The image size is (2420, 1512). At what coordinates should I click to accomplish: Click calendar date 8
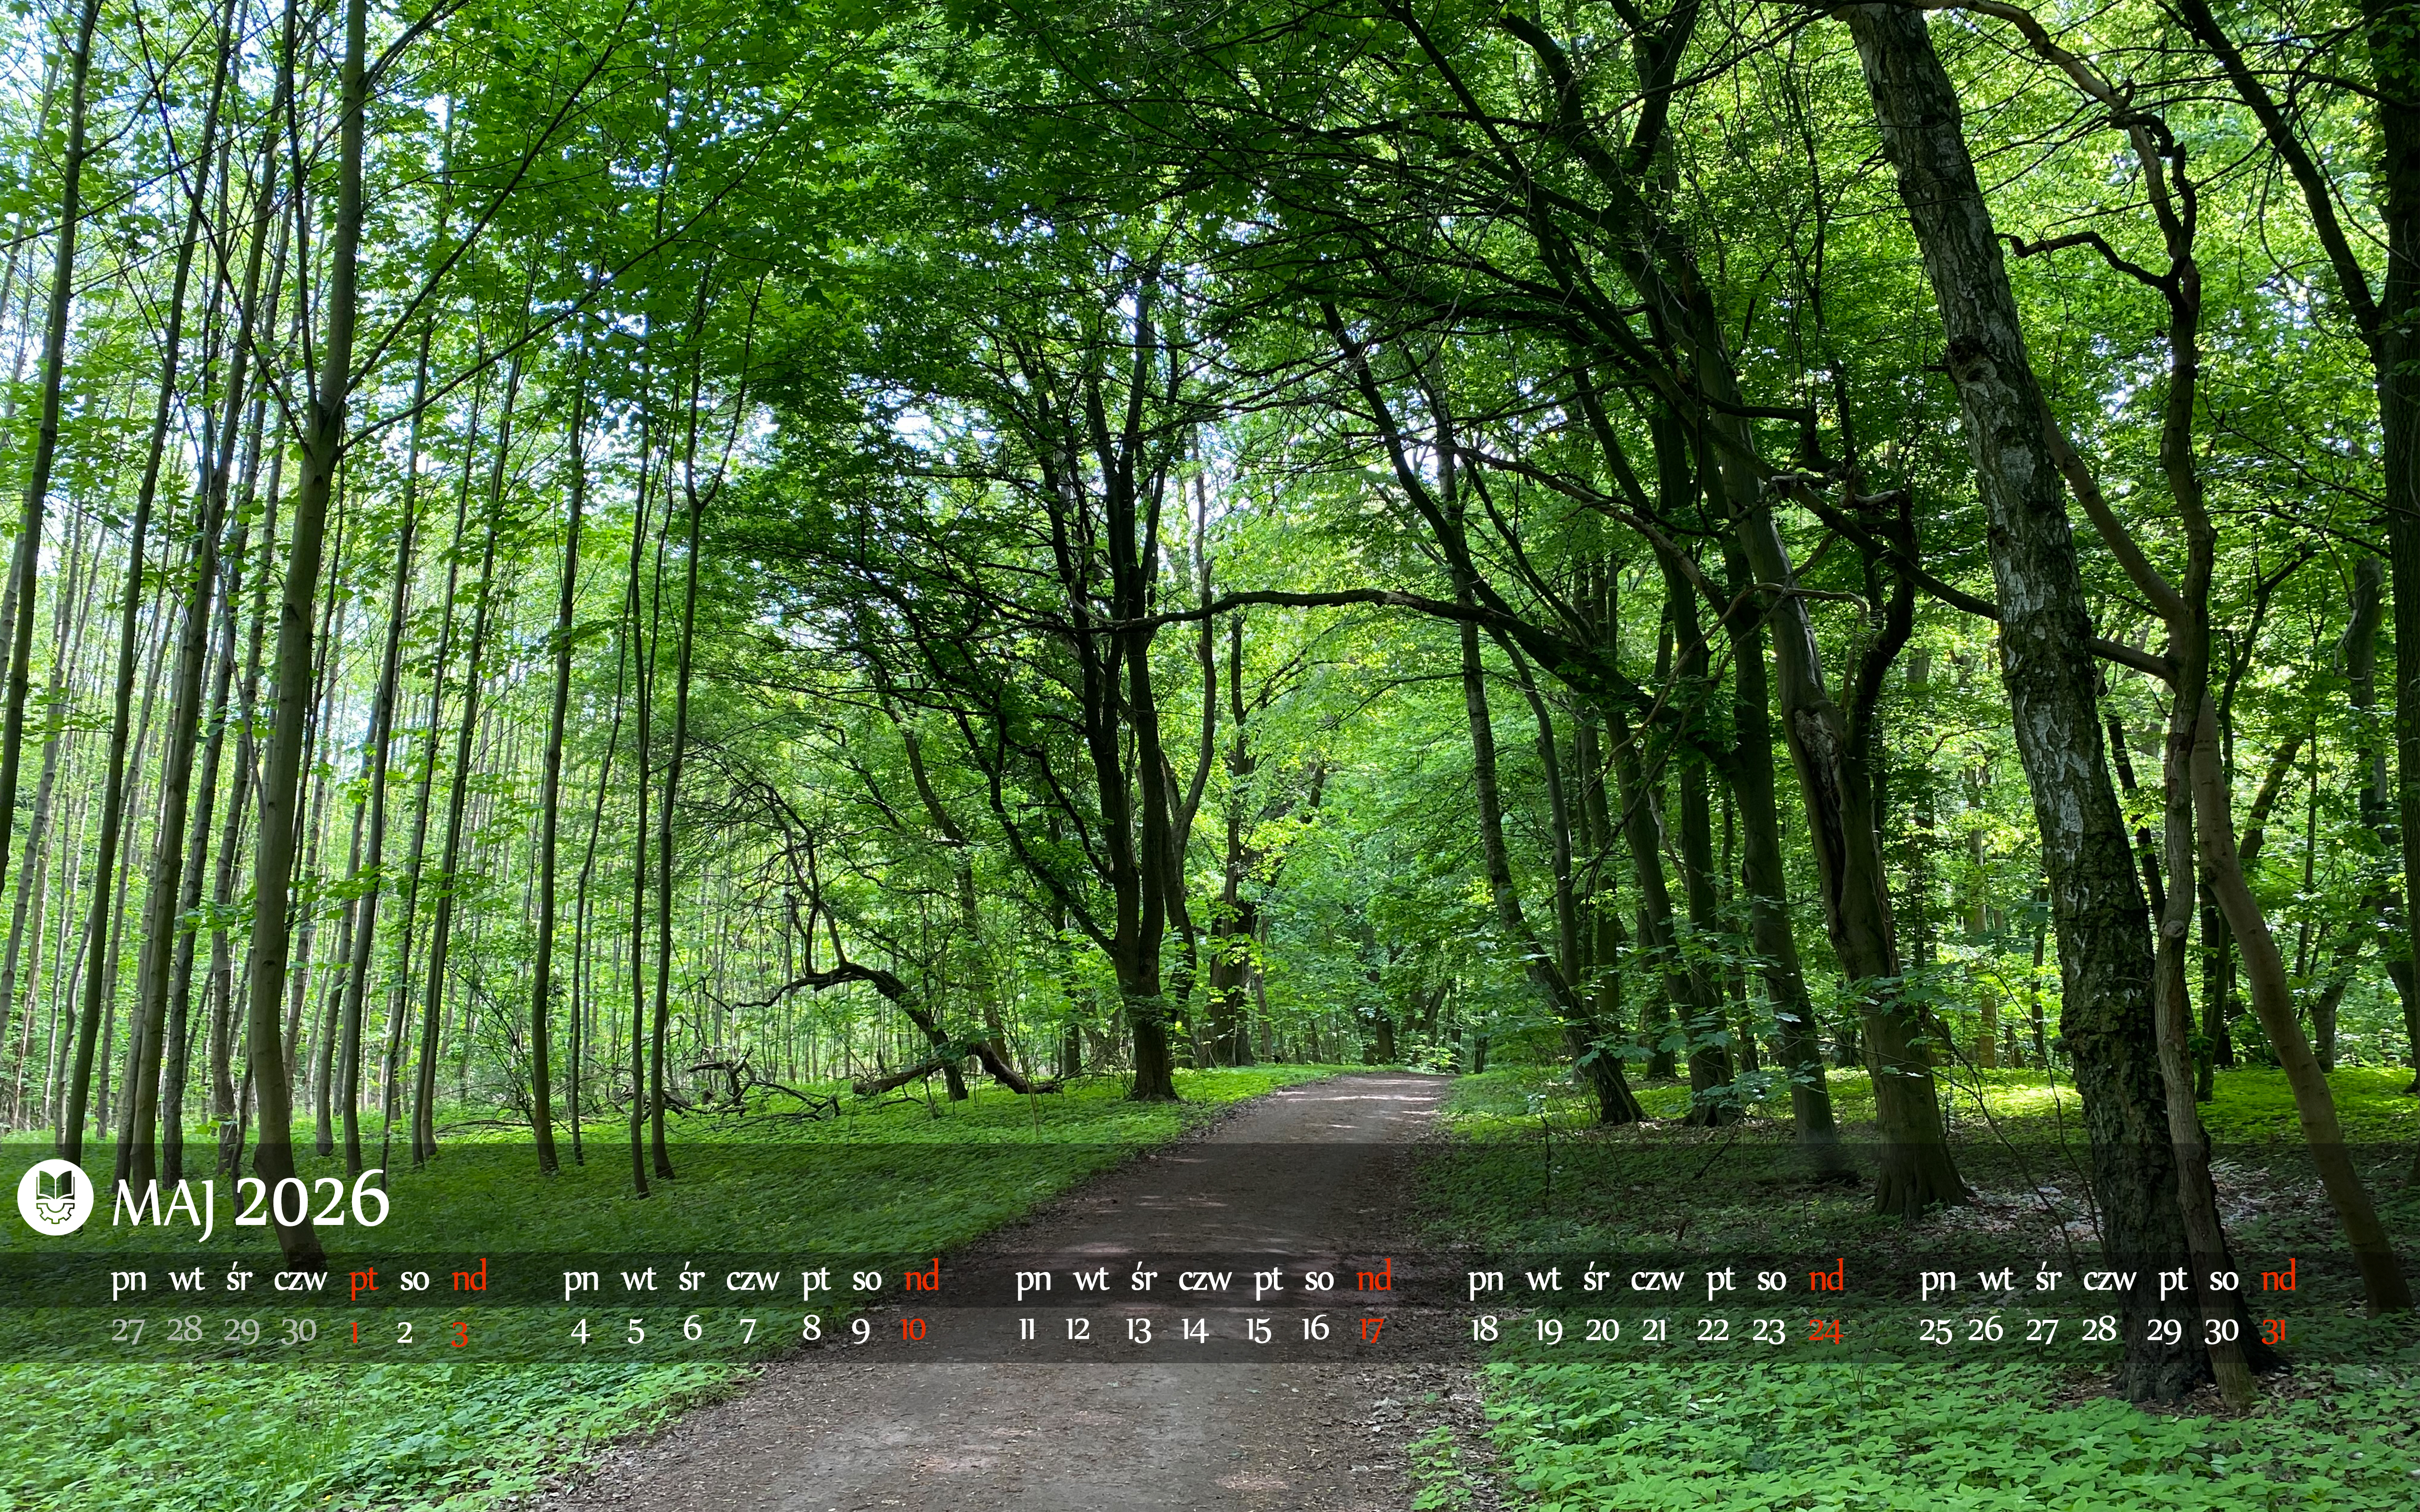point(811,1329)
